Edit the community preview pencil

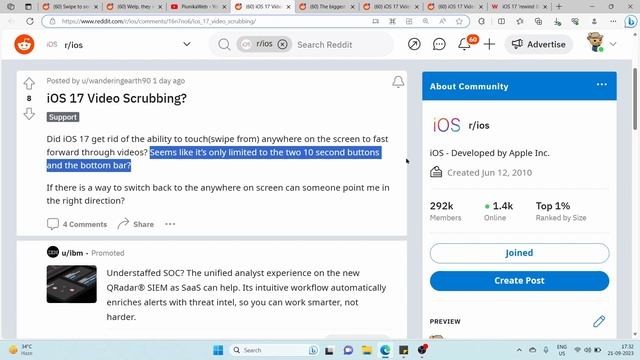[599, 321]
